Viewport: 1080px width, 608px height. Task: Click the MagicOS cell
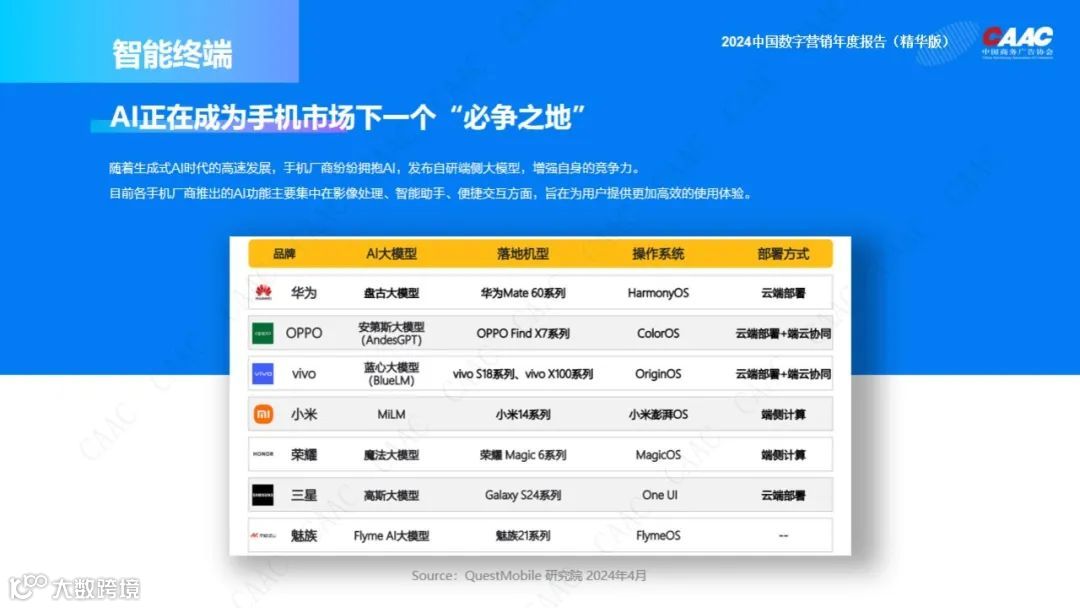pos(658,455)
